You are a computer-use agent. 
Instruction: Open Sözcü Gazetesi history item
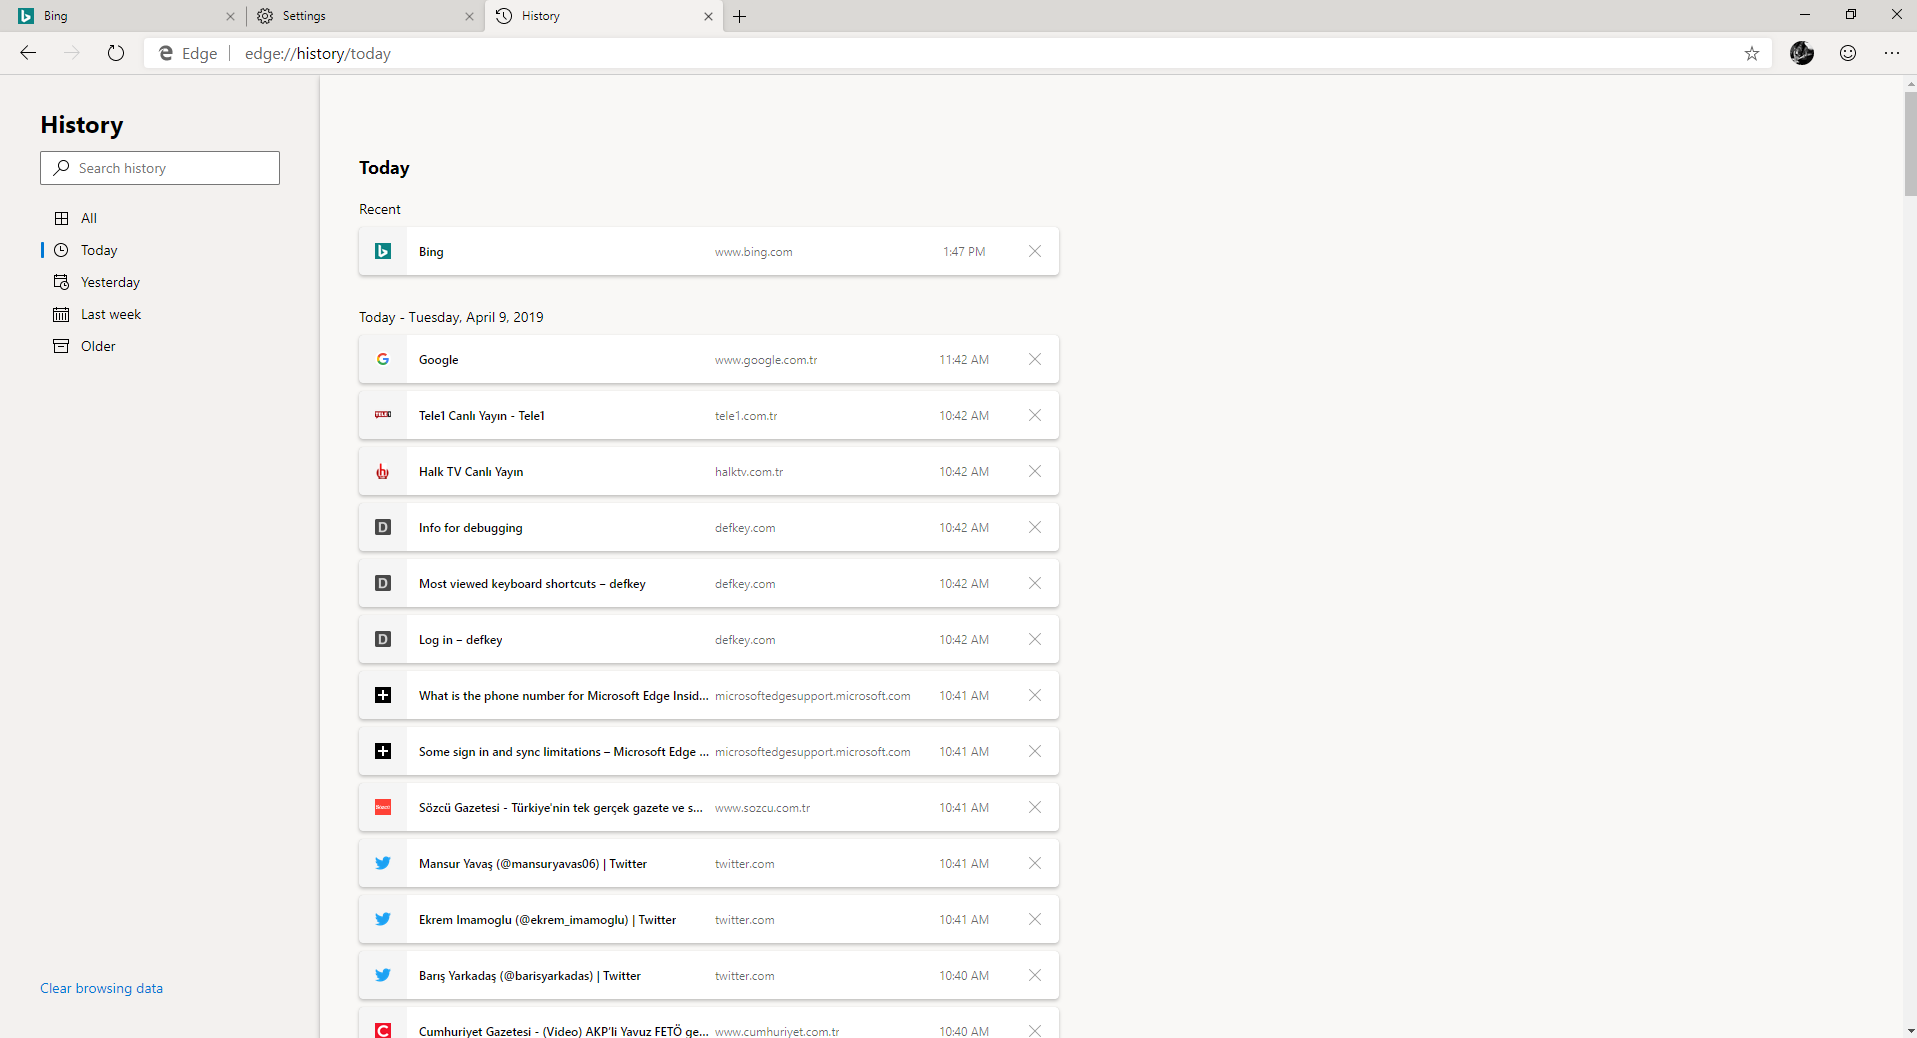(x=560, y=808)
